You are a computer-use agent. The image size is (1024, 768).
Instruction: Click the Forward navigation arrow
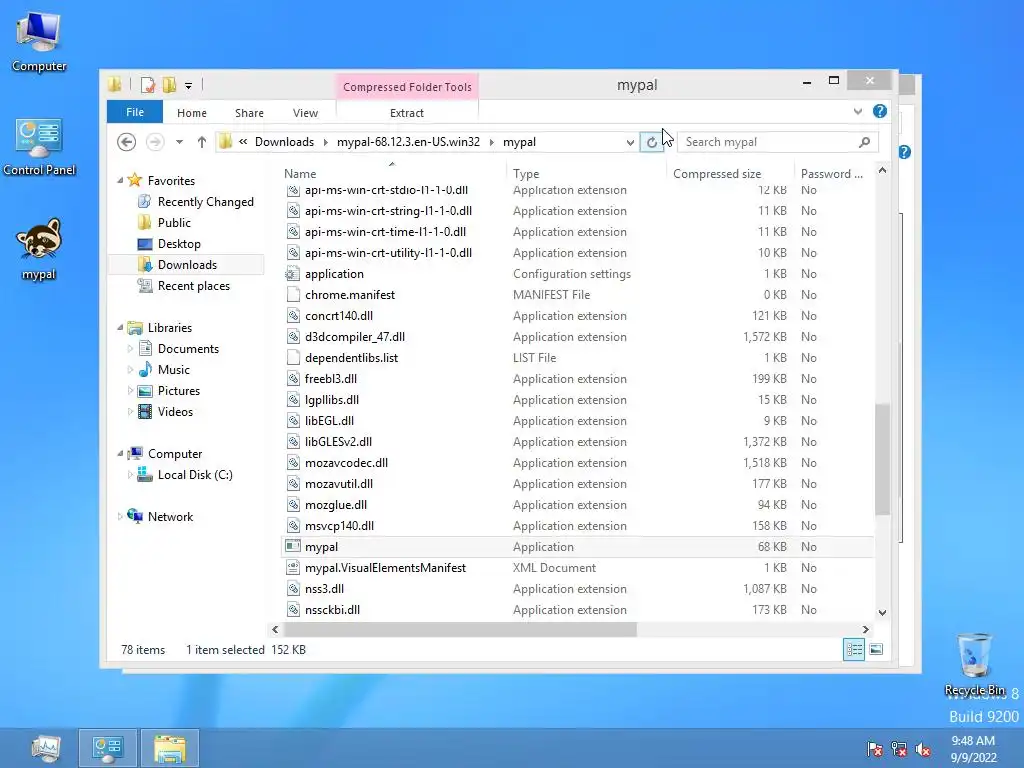point(155,142)
